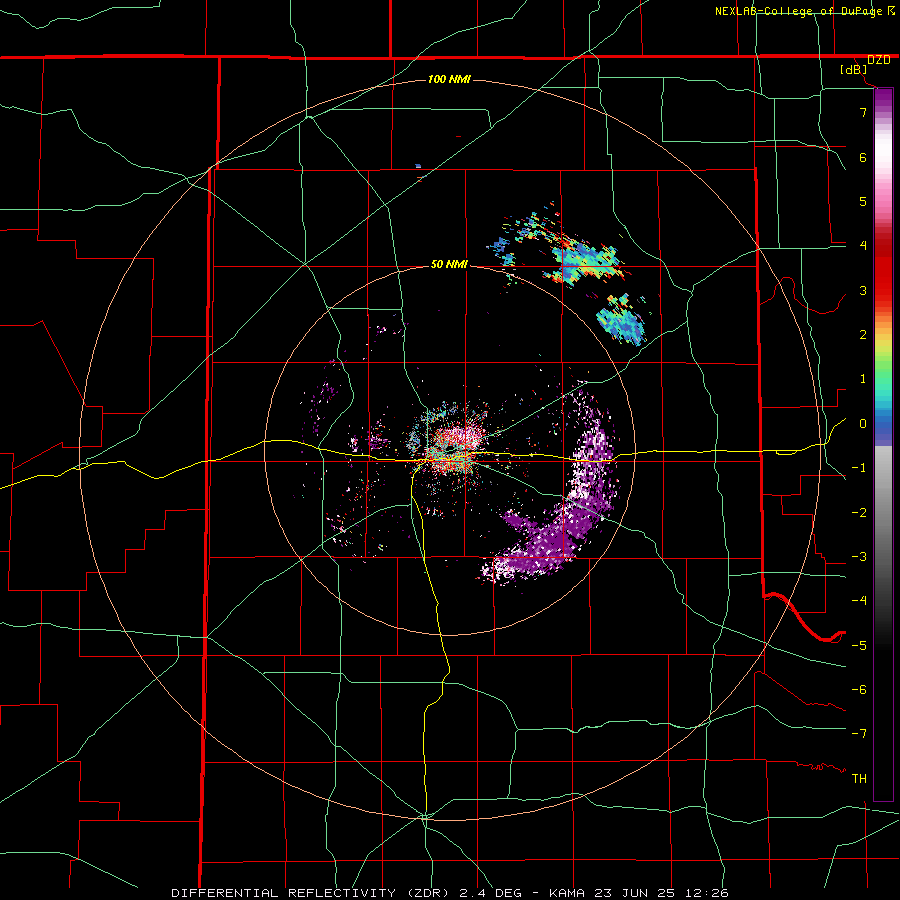The height and width of the screenshot is (900, 900).
Task: Click the -1 value on color scale
Action: [859, 468]
